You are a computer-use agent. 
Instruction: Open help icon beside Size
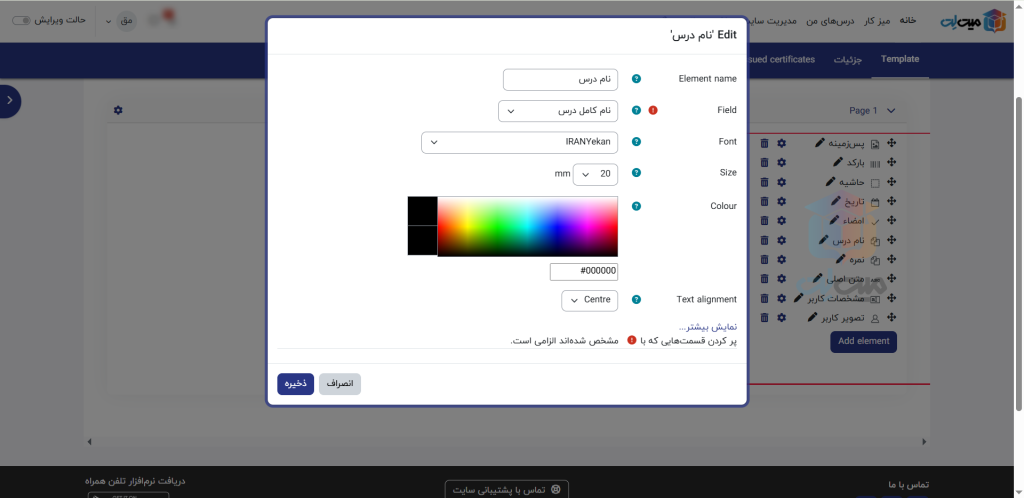click(636, 173)
